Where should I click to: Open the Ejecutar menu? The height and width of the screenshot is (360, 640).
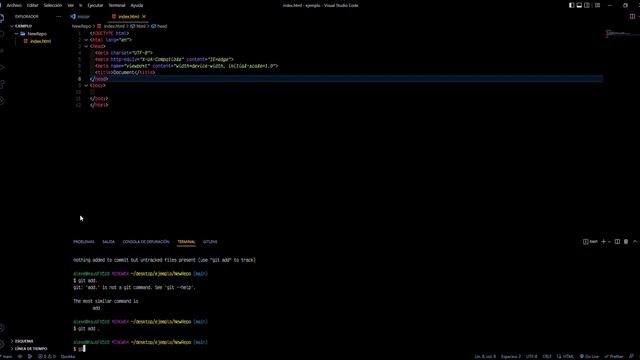click(x=95, y=5)
